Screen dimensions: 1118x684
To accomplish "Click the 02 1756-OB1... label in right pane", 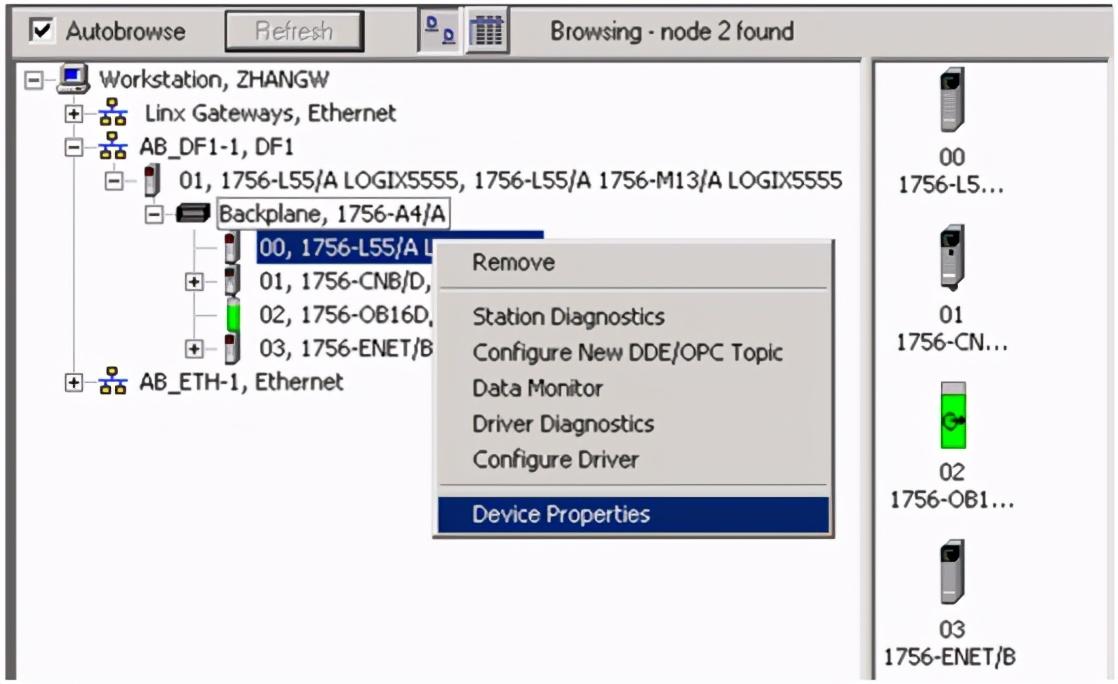I will coord(952,486).
